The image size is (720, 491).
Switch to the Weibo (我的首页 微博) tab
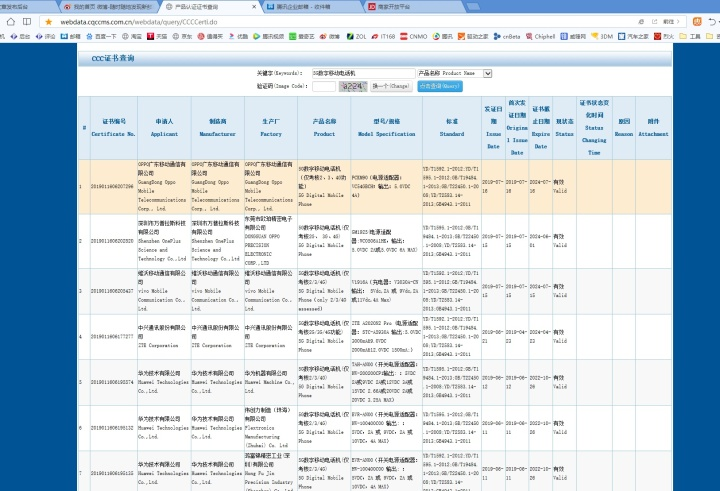[108, 6]
